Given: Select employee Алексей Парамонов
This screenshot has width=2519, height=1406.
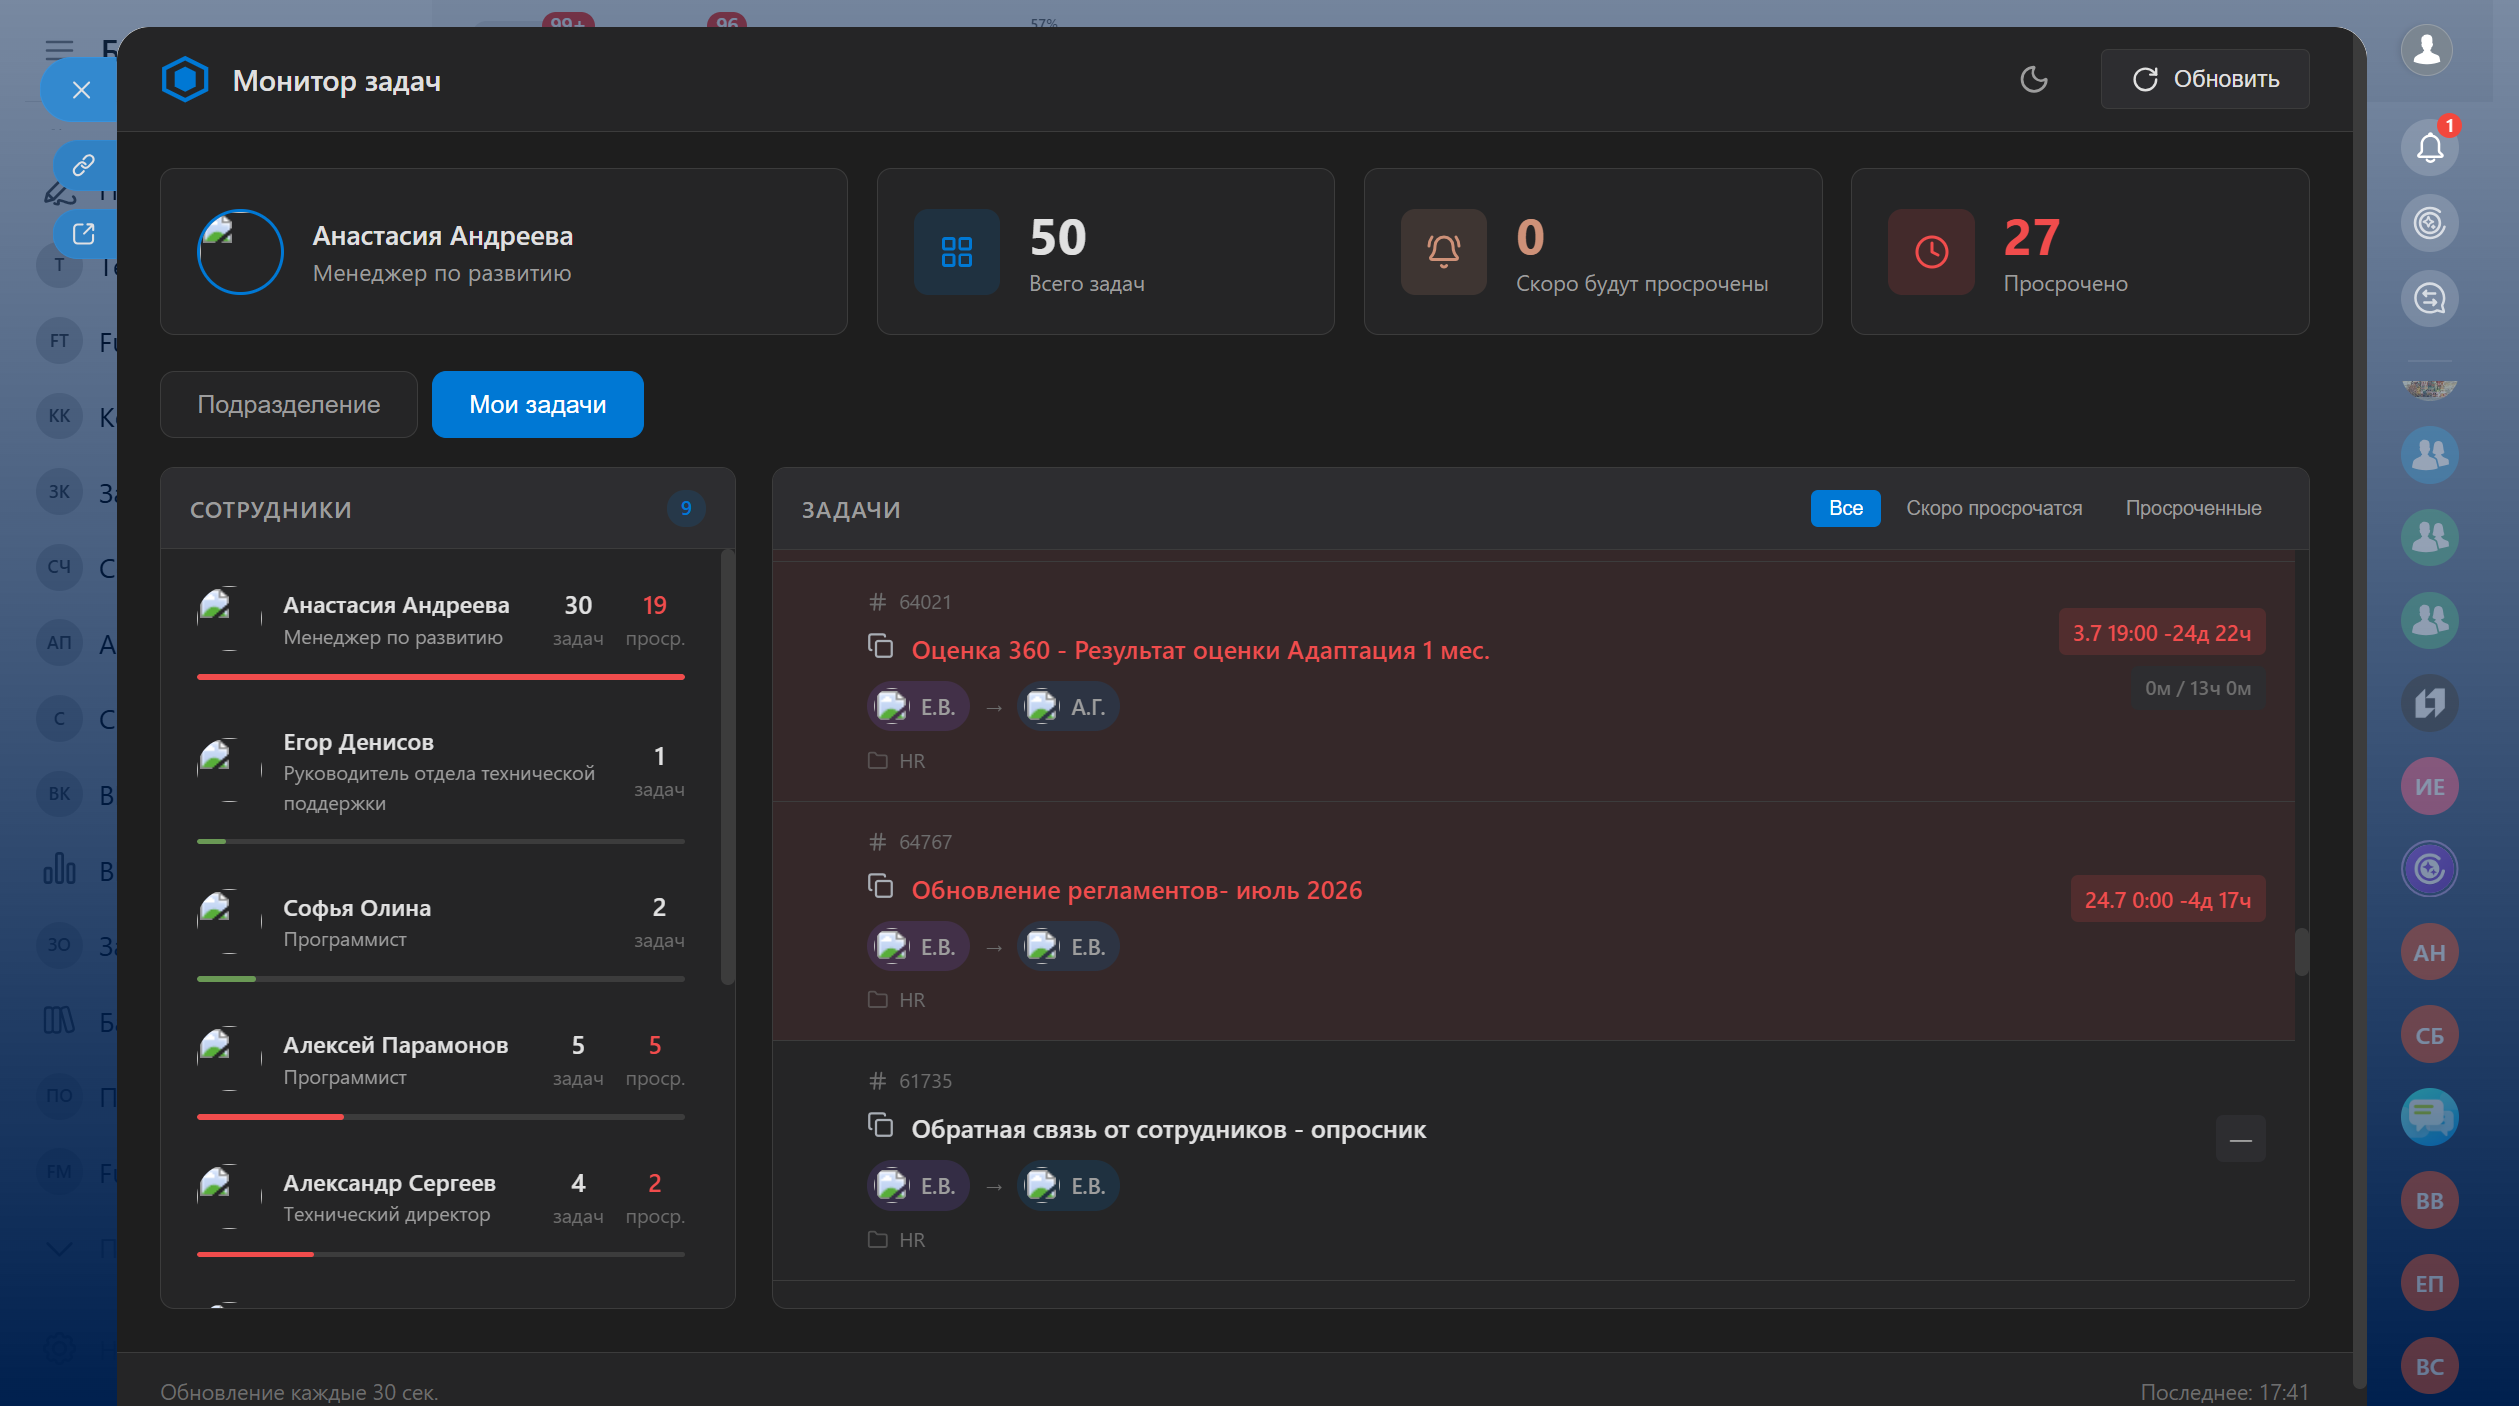Looking at the screenshot, I should 441,1061.
